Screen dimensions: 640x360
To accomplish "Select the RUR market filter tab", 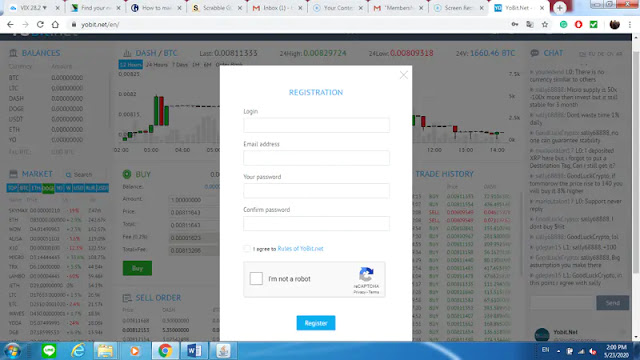I will [x=90, y=188].
